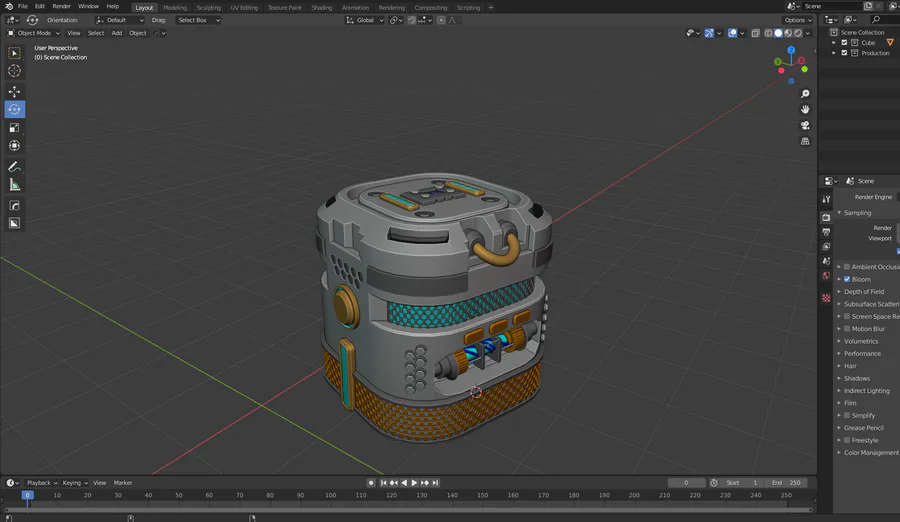Select the Rotate tool
The width and height of the screenshot is (900, 522).
coord(14,109)
